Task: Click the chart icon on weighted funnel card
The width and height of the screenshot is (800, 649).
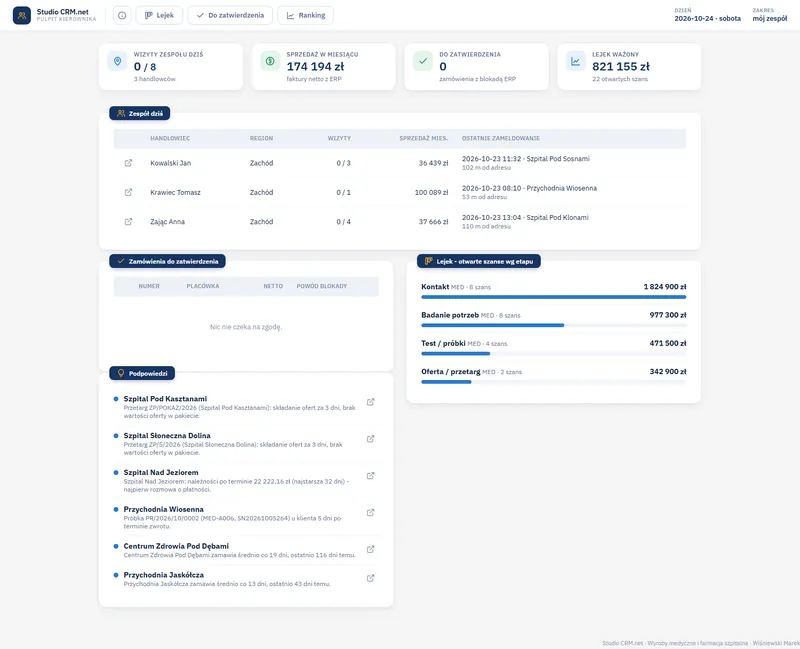Action: coord(576,61)
